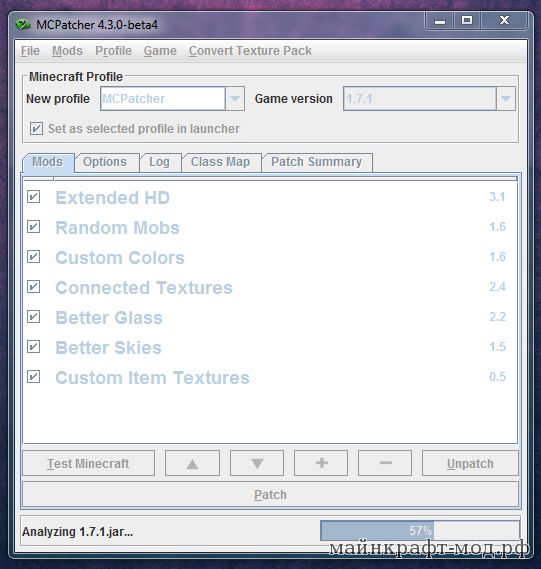The image size is (541, 569).
Task: Click Custom Item Textures version 0.5
Action: click(497, 376)
